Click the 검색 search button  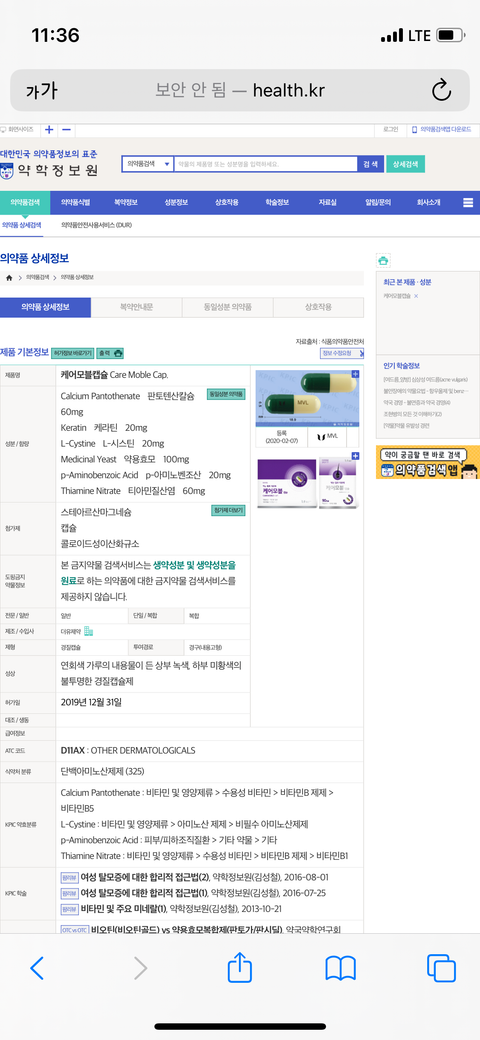[370, 164]
